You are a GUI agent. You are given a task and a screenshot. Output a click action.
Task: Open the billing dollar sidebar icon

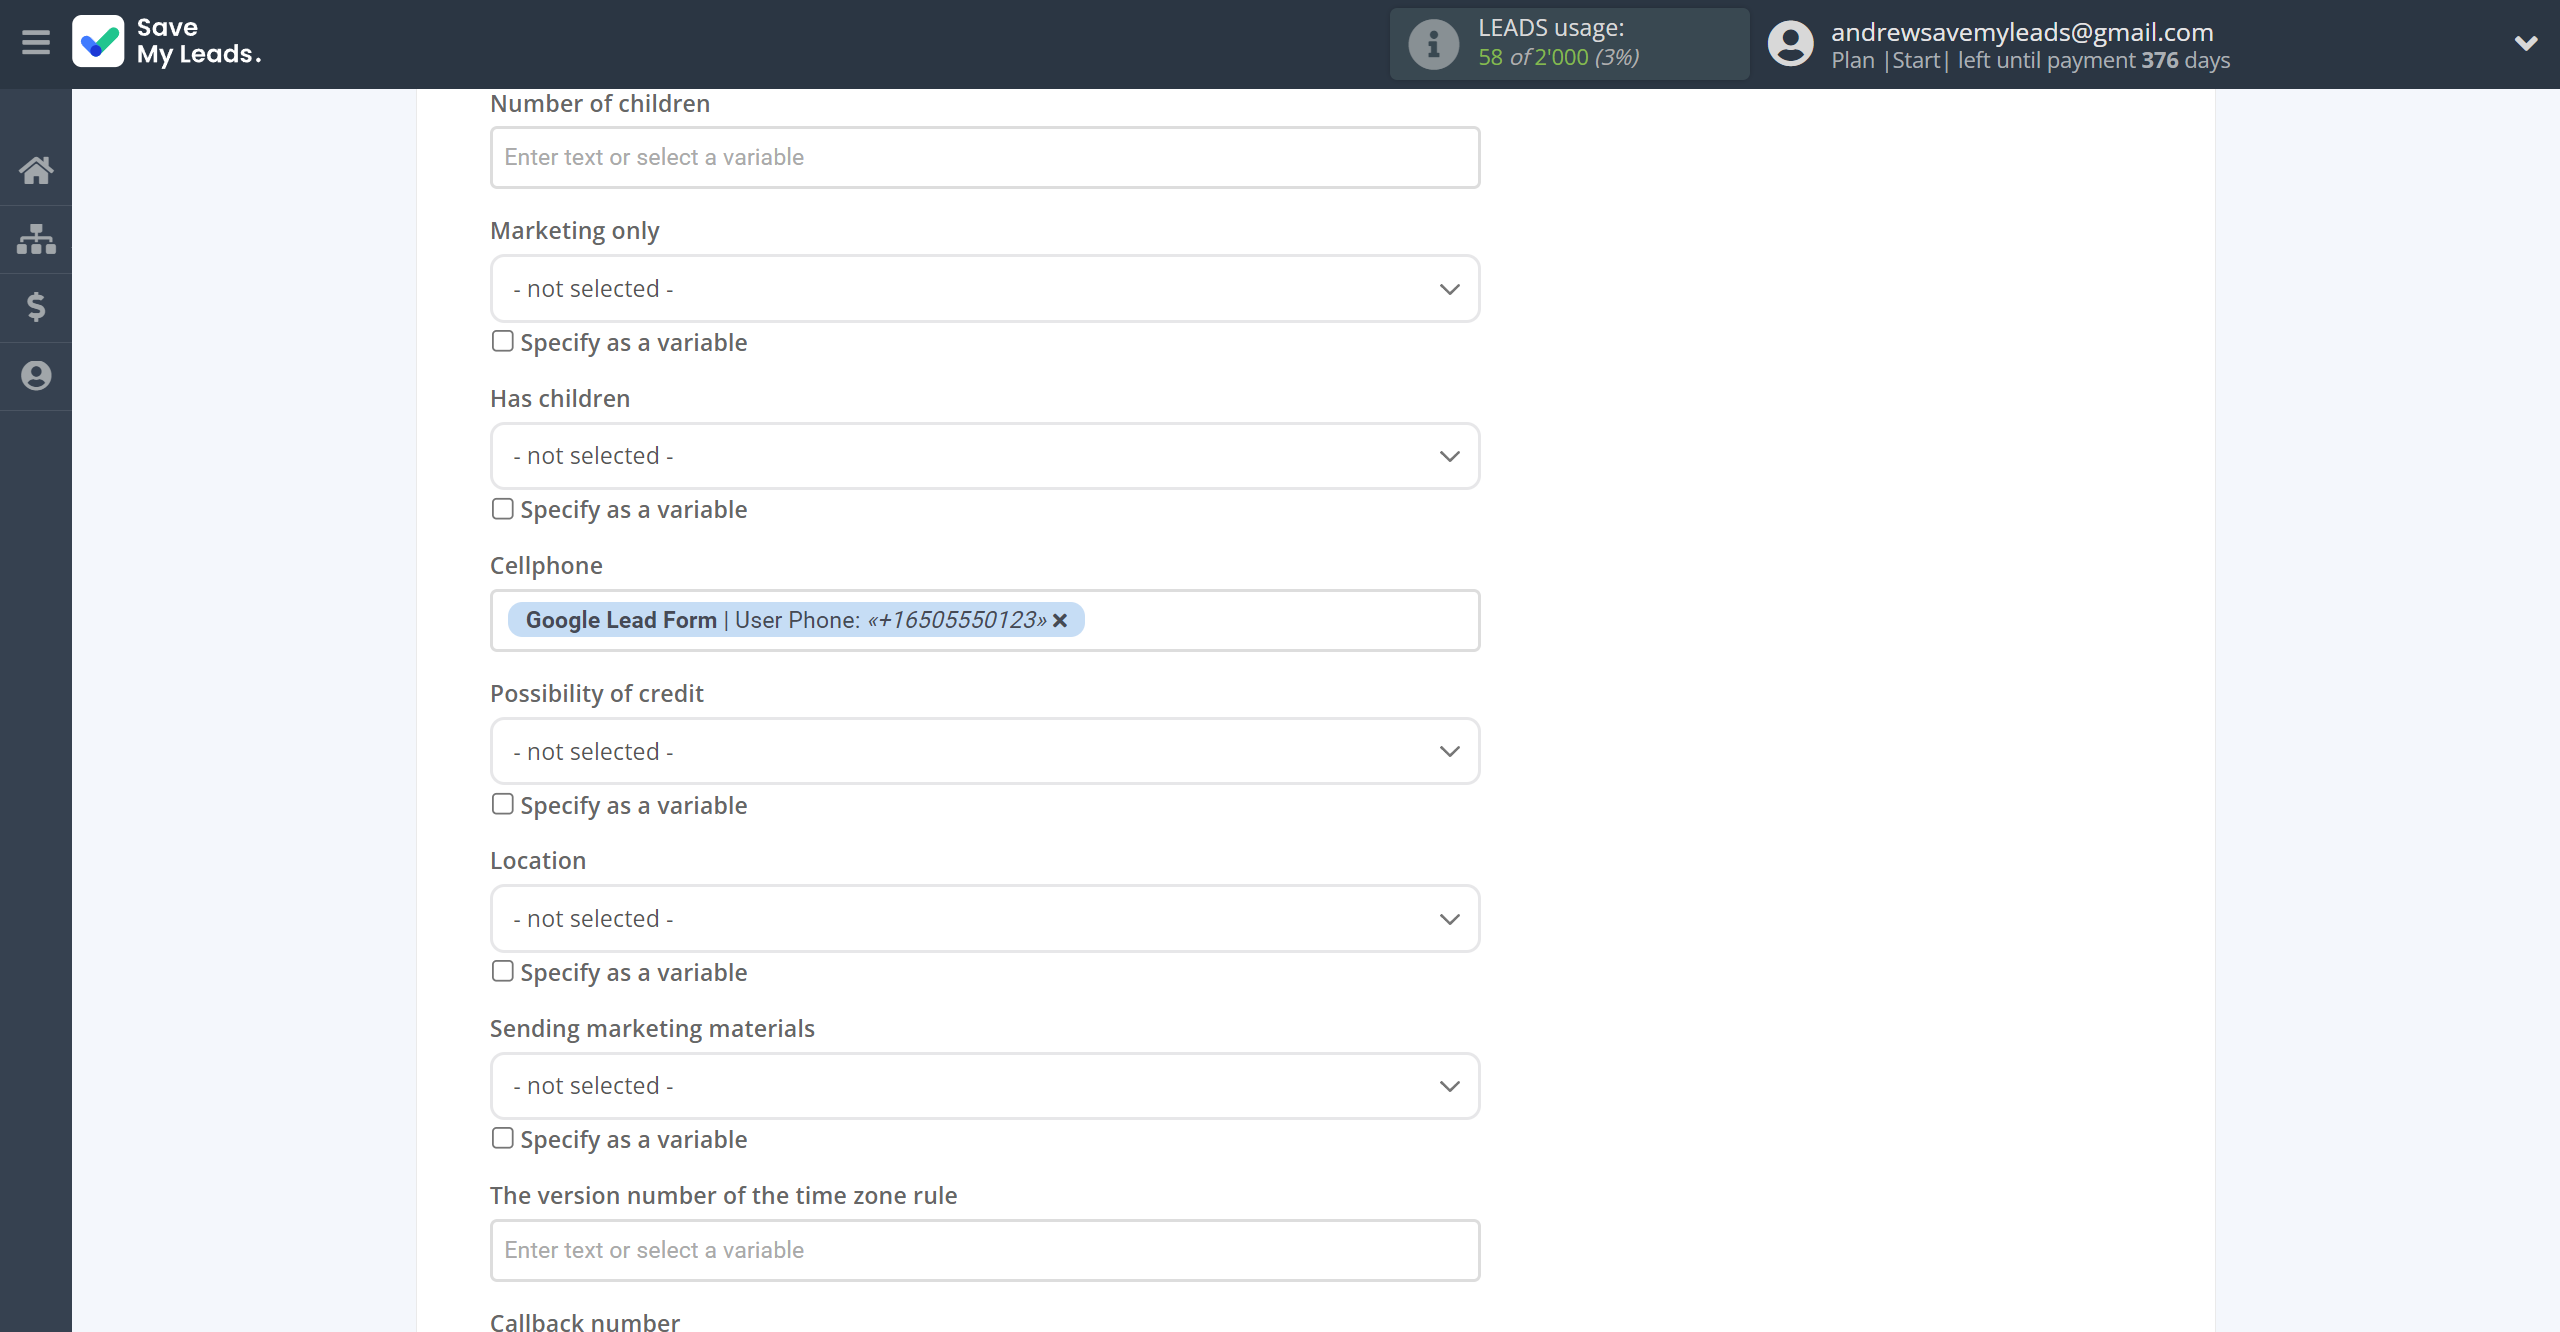[x=36, y=307]
